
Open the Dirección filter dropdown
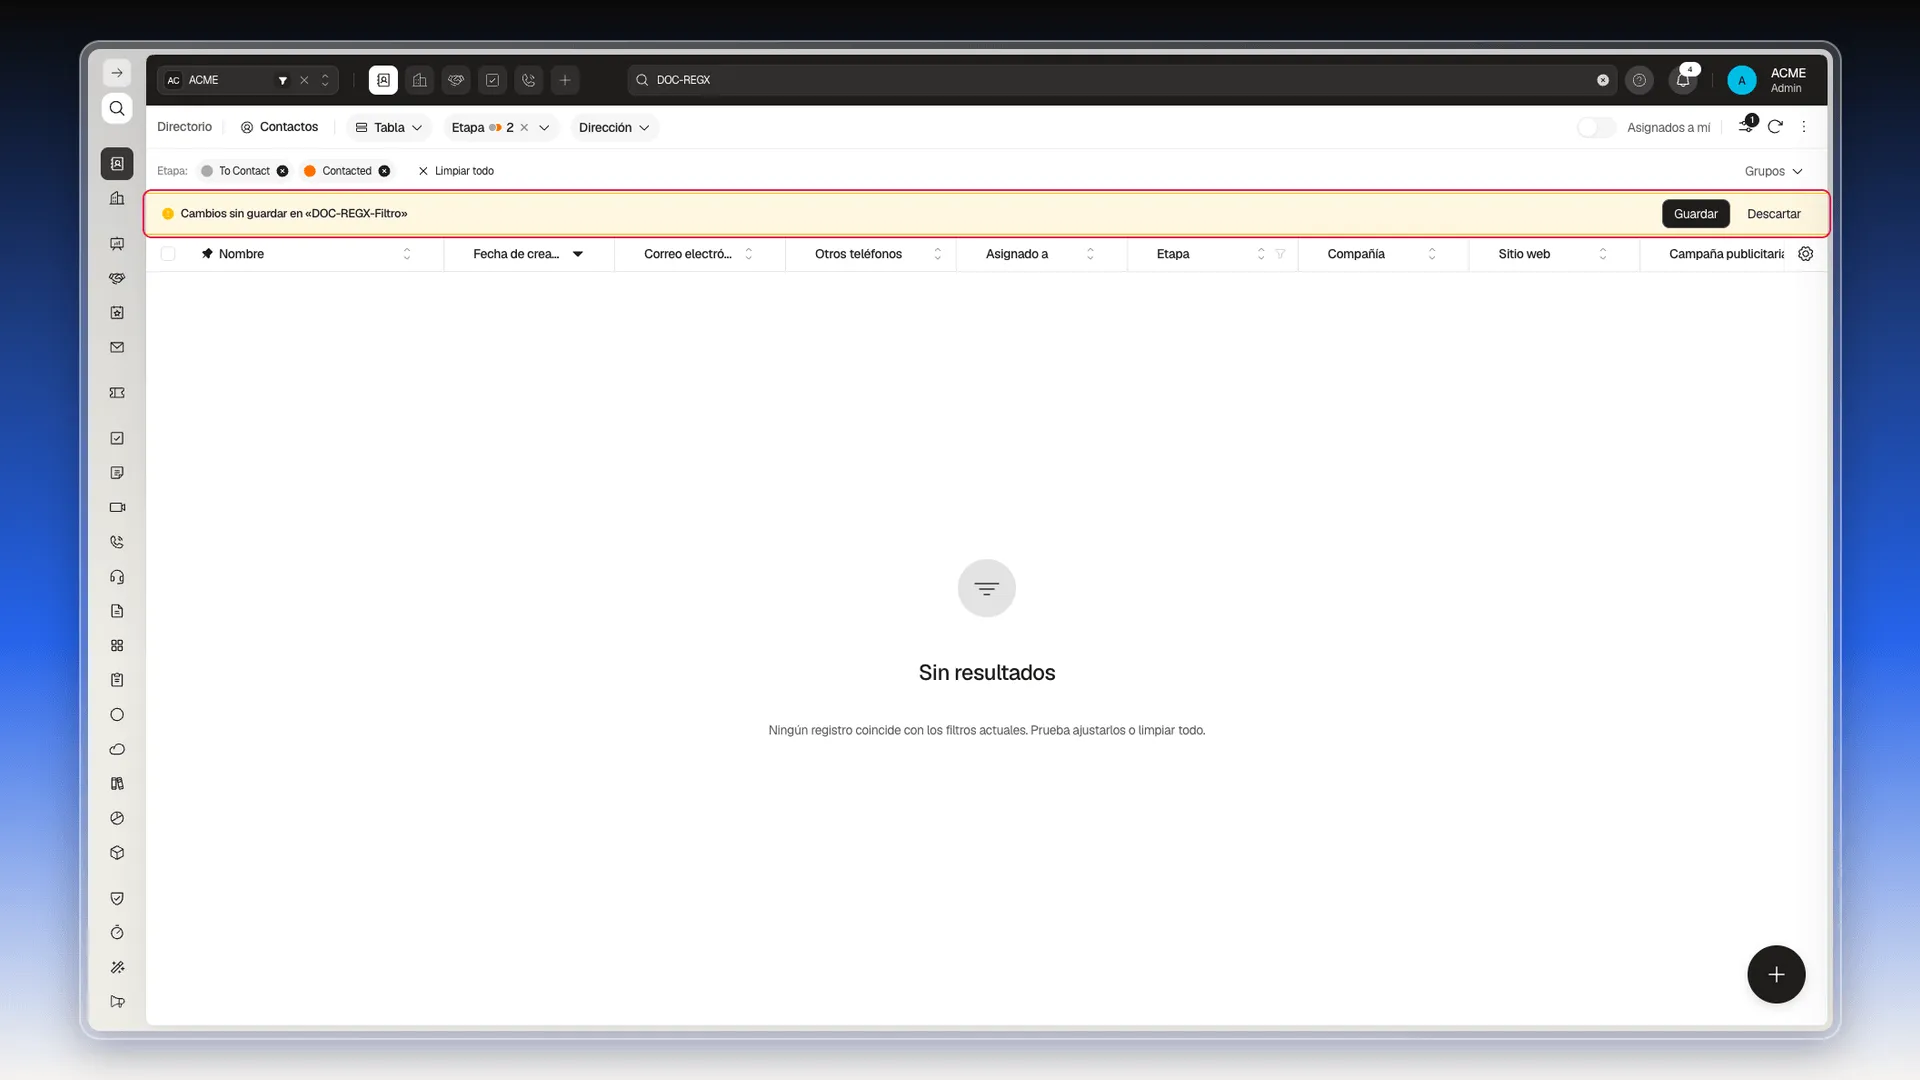coord(614,128)
